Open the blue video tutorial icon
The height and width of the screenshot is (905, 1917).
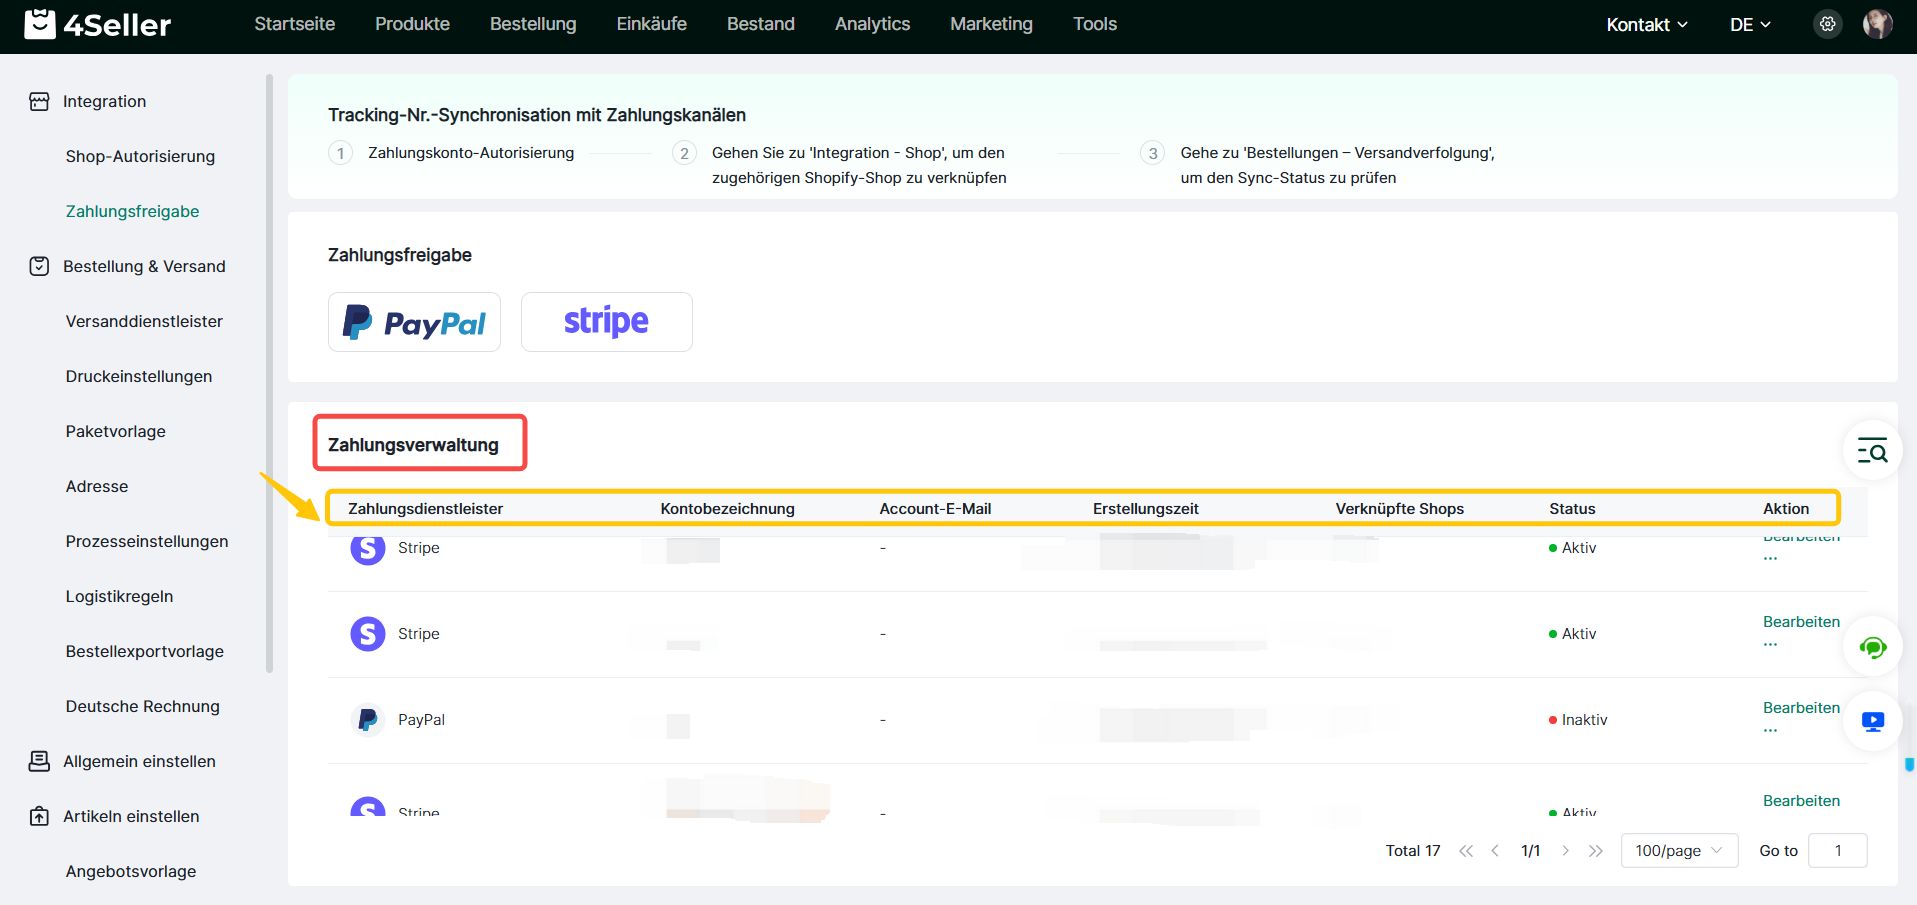(x=1872, y=721)
